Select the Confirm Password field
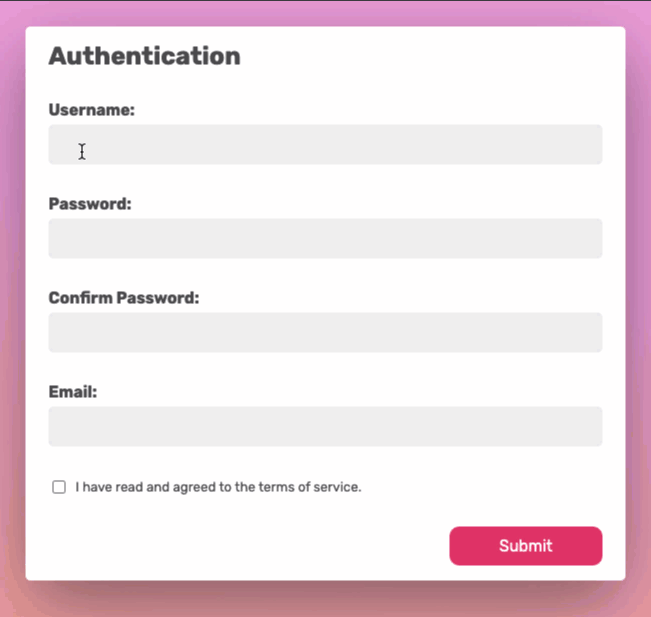 325,333
